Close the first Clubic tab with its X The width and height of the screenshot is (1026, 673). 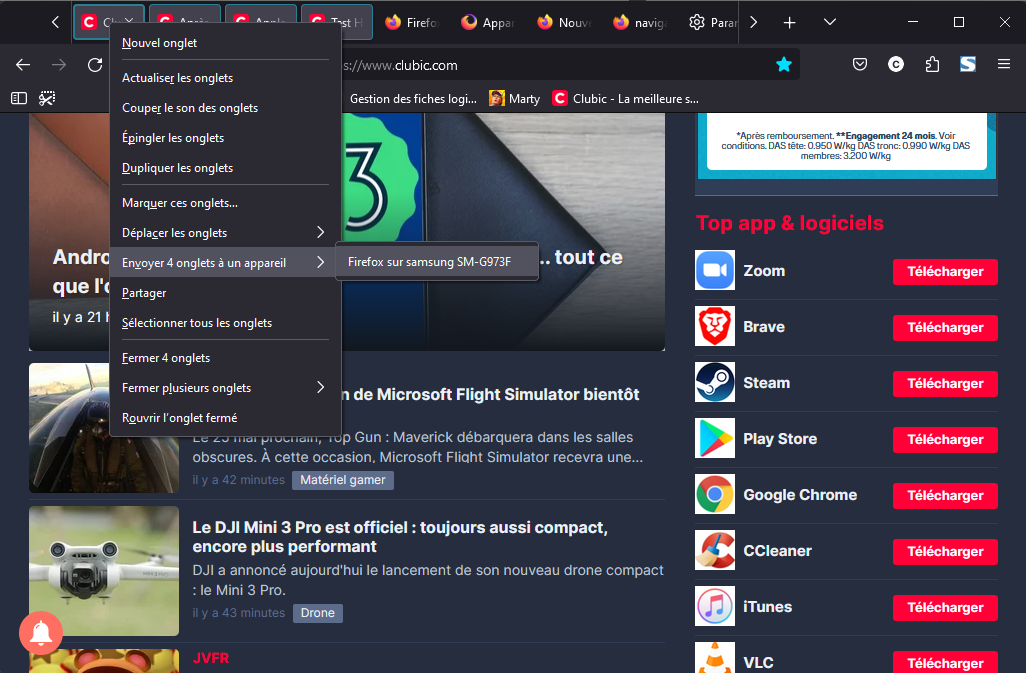click(x=129, y=22)
